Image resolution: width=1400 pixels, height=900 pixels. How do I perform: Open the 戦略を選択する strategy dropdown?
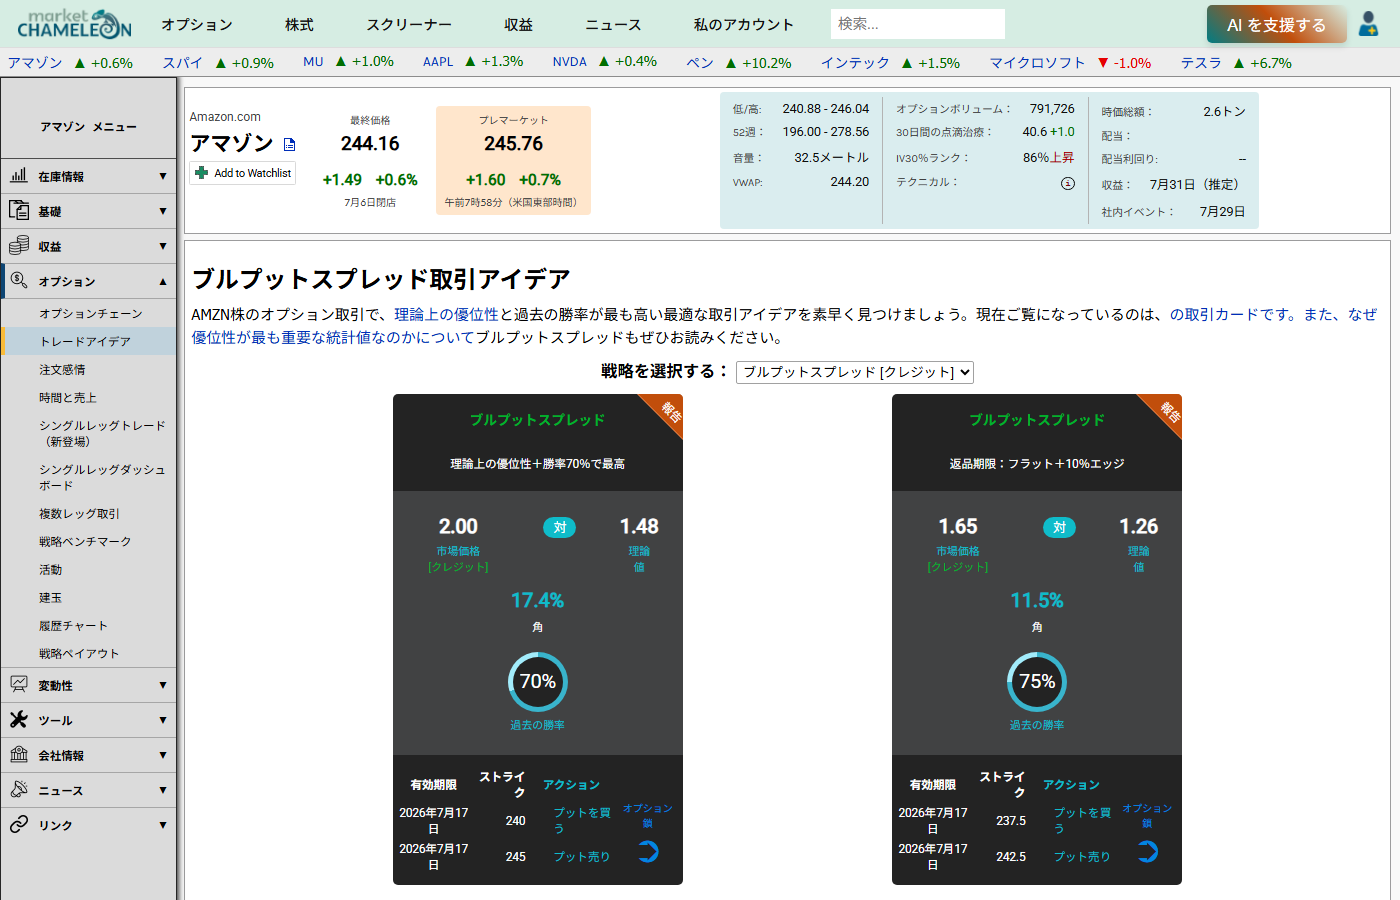click(x=855, y=372)
